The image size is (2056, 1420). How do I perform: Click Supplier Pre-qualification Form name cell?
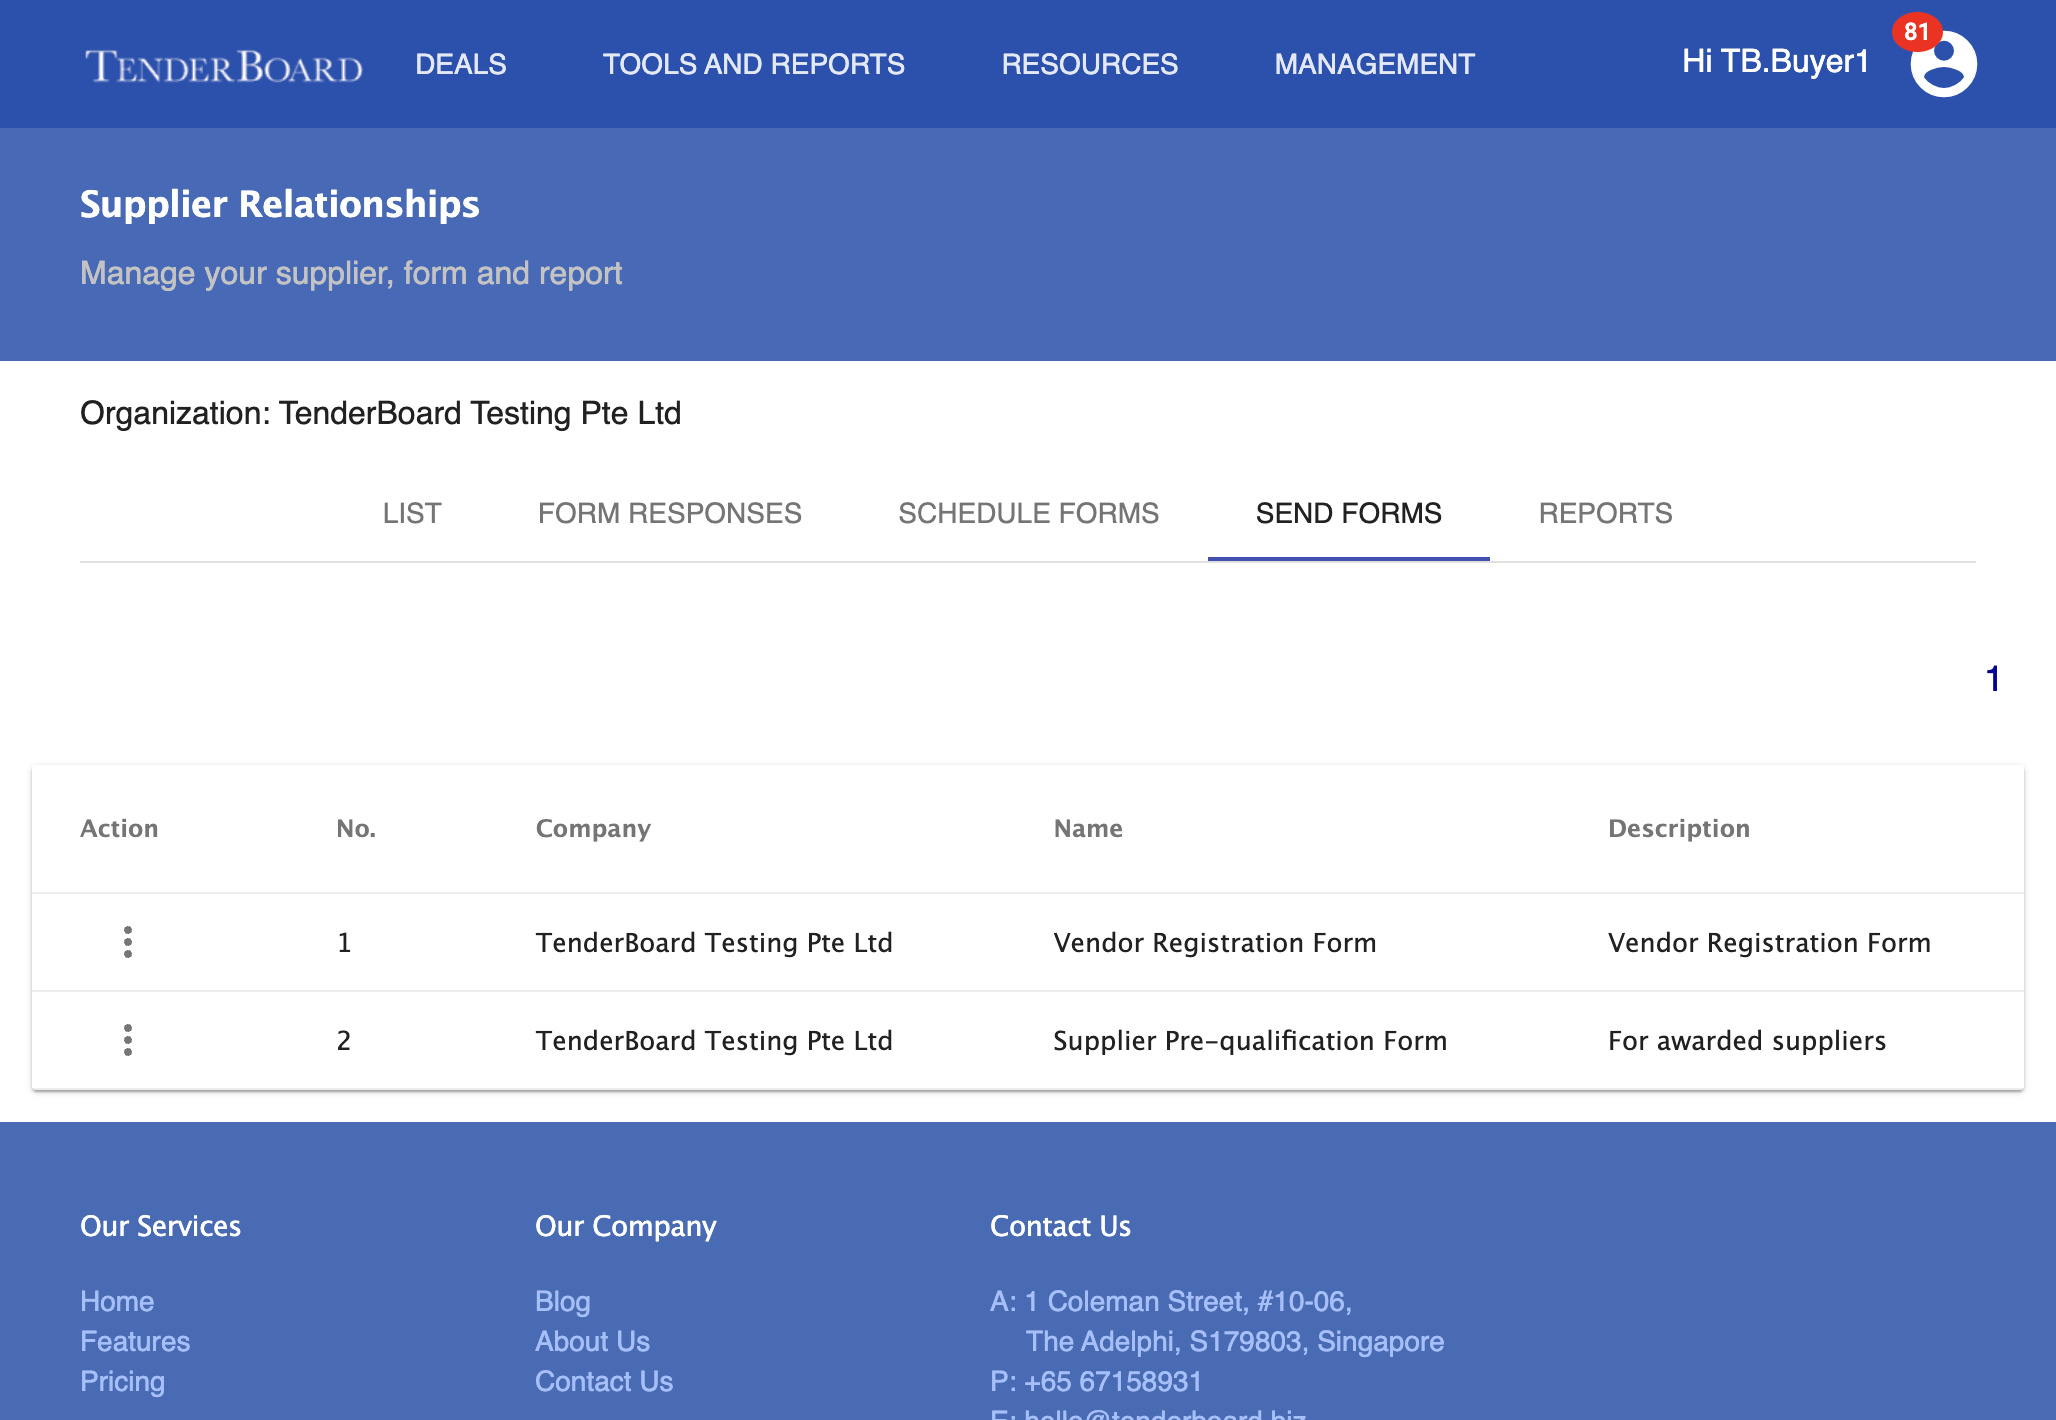tap(1250, 1040)
